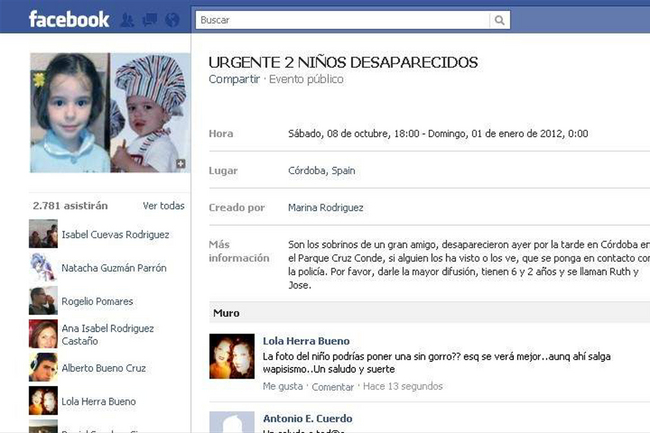650x433 pixels.
Task: Click Ver todas to see all attendees
Action: 164,206
